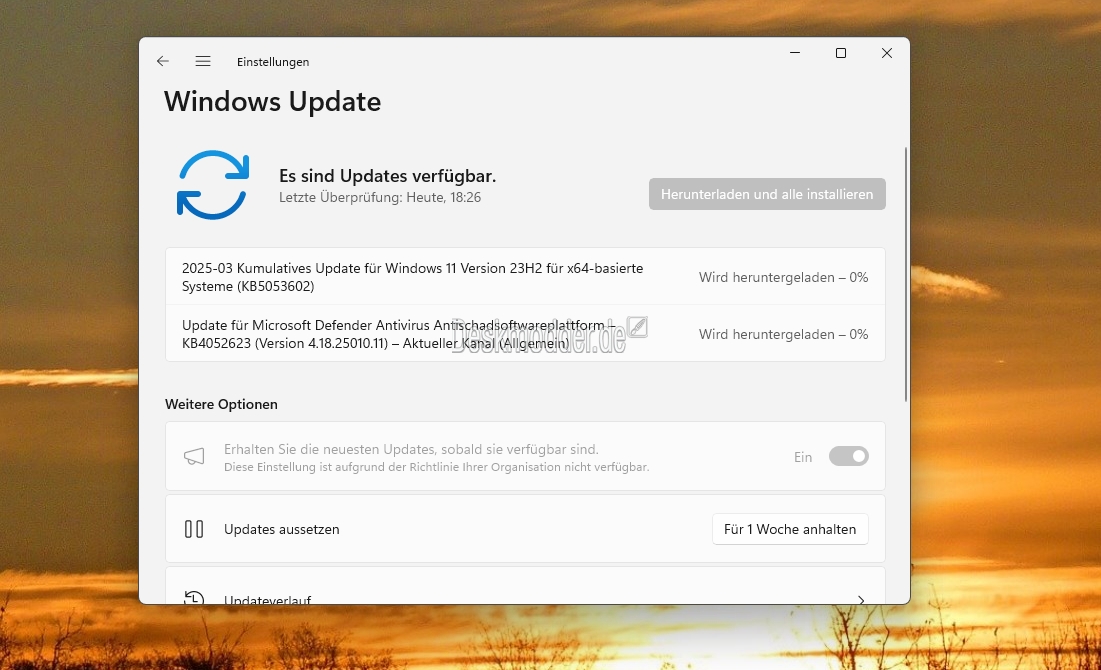Image resolution: width=1101 pixels, height=670 pixels.
Task: Click the Es sind Updates verfügbar heading
Action: 388,176
